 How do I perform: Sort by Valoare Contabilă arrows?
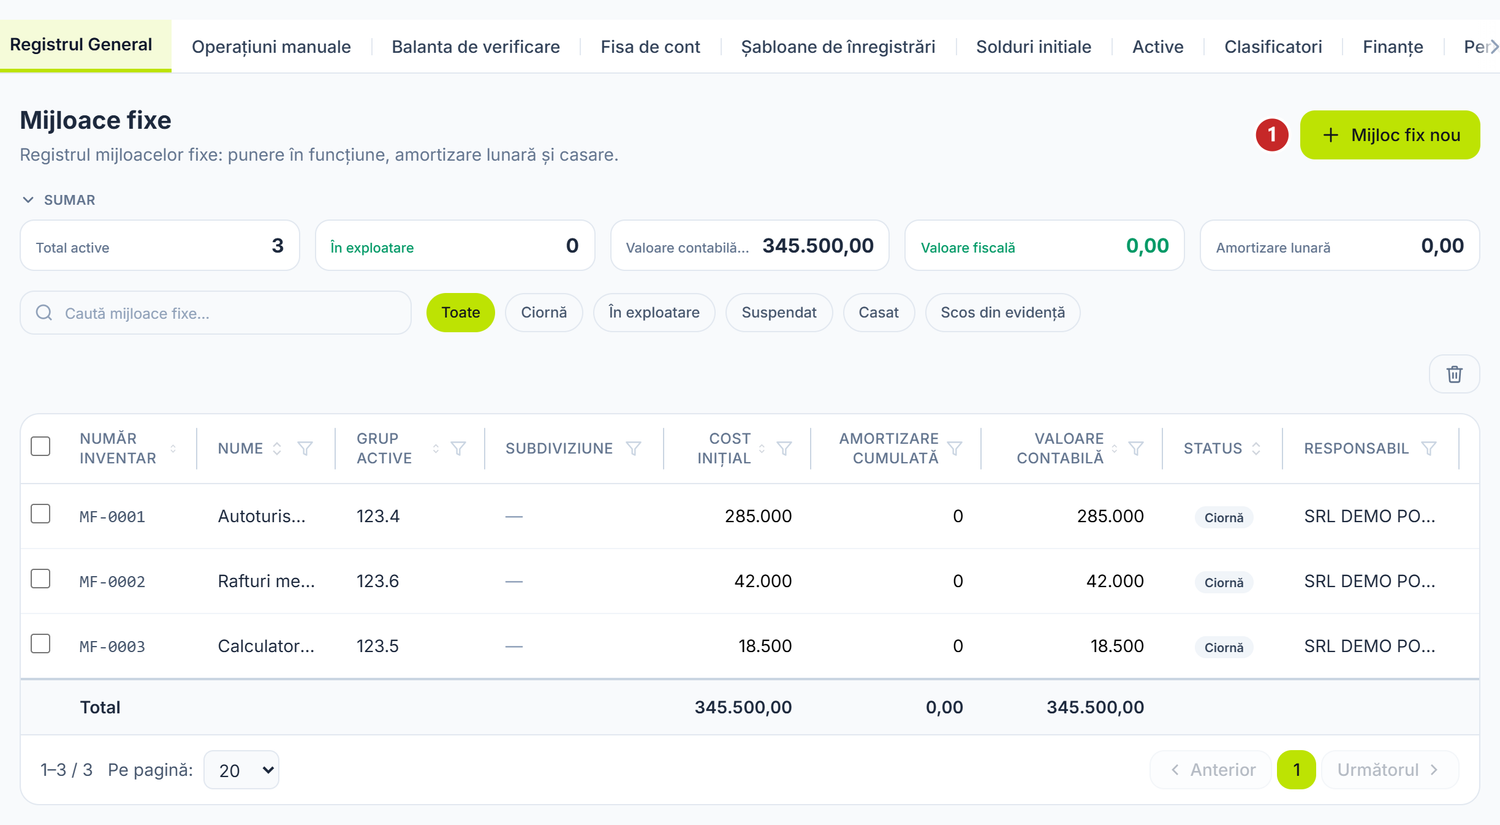pyautogui.click(x=1114, y=449)
